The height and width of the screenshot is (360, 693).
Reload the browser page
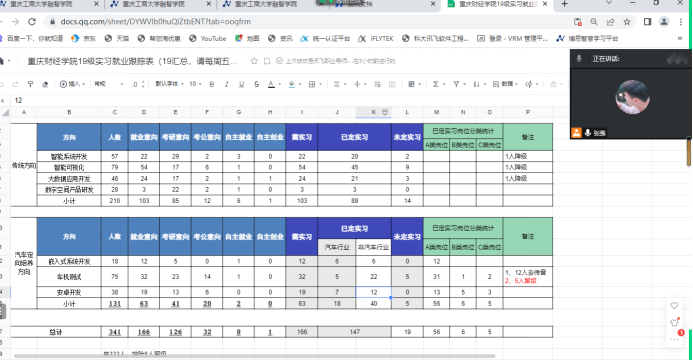pos(32,21)
